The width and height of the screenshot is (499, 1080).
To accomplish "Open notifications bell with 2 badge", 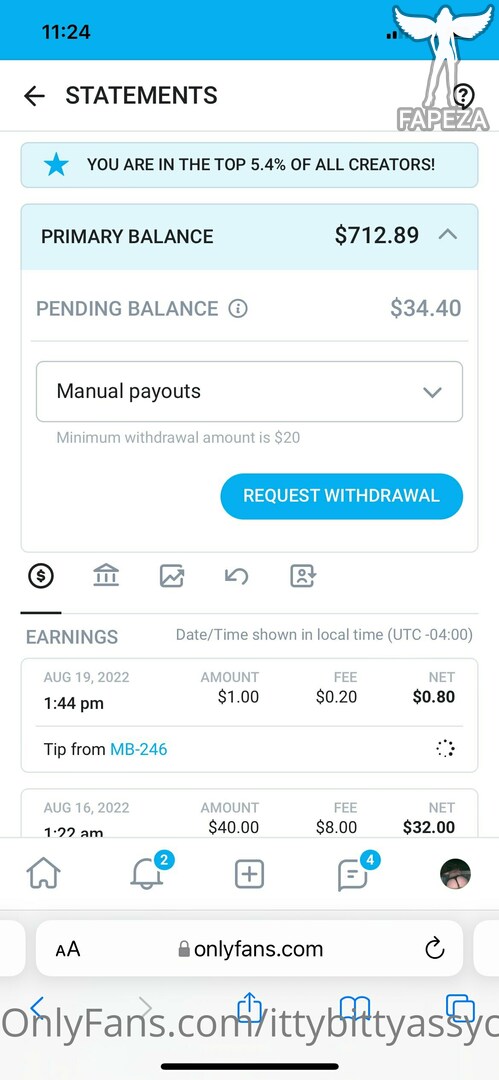I will [148, 873].
